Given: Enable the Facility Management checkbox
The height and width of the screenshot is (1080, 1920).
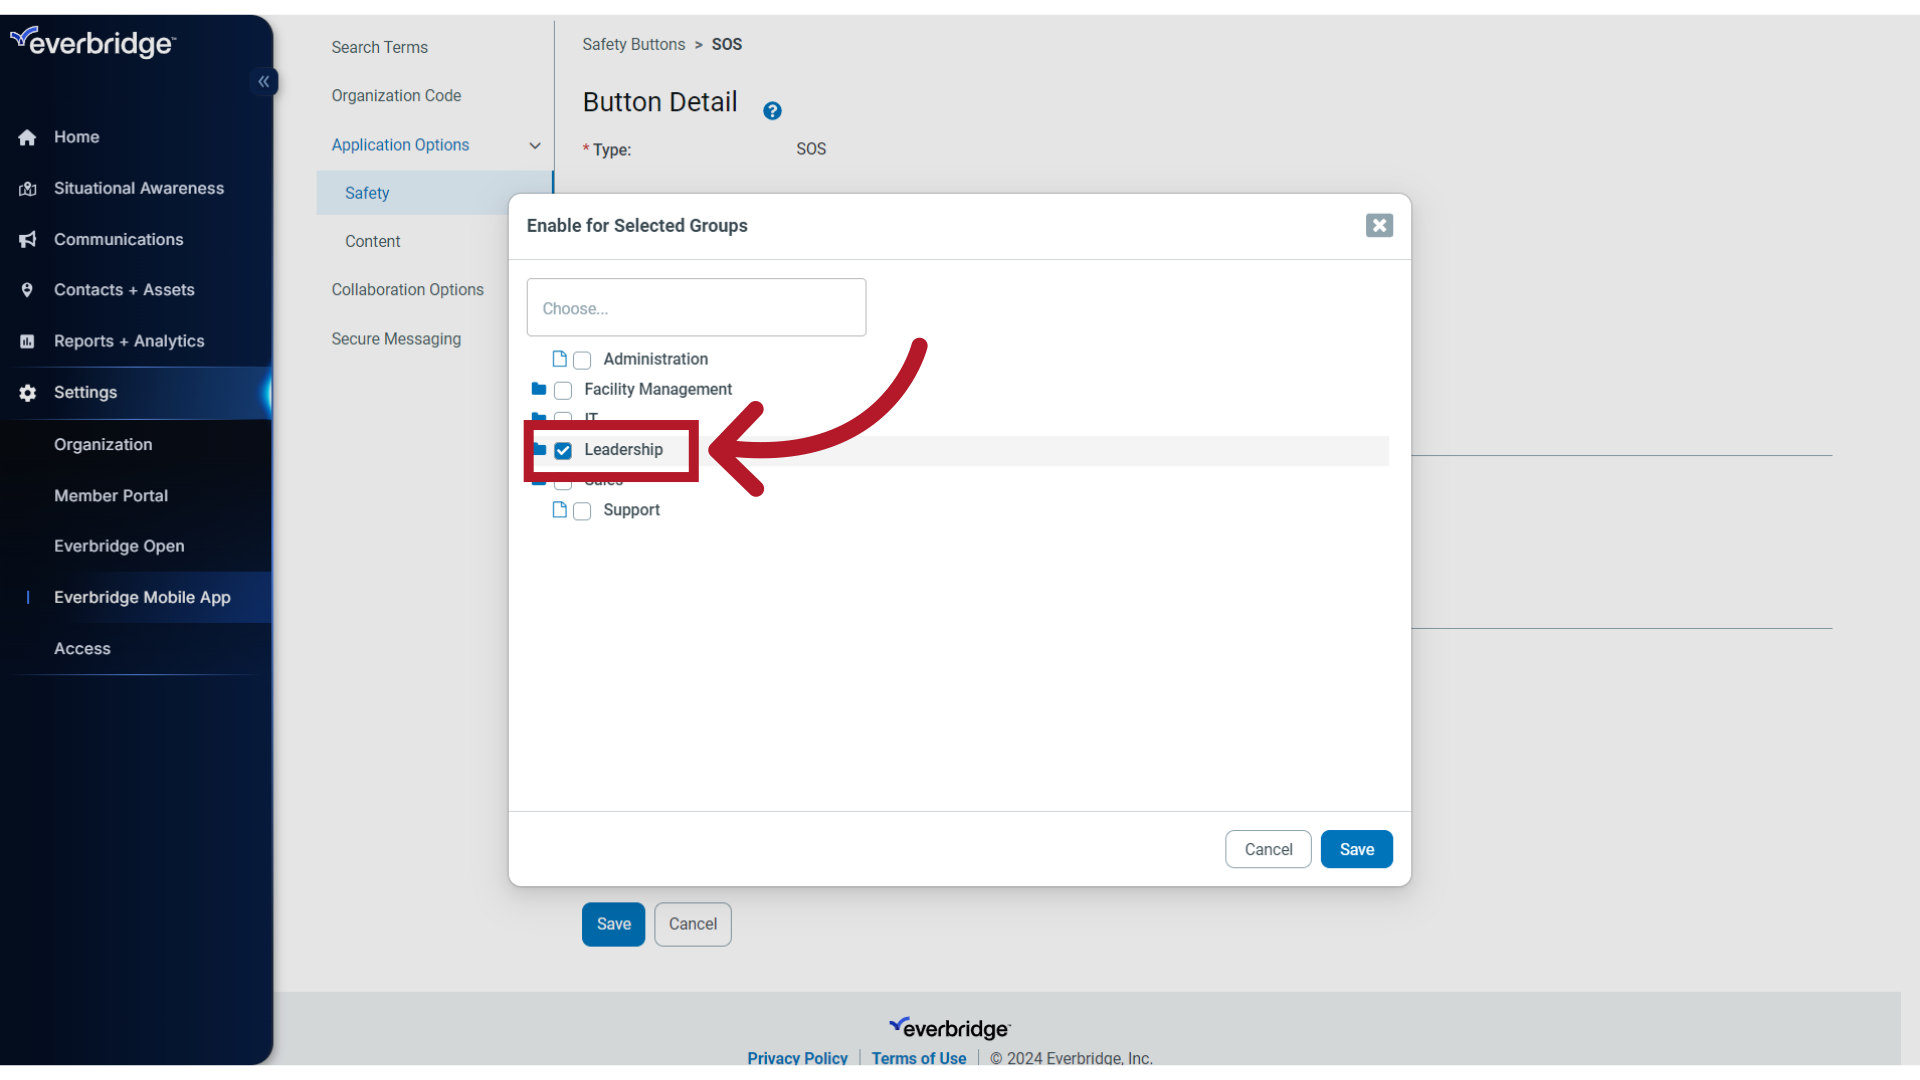Looking at the screenshot, I should (x=562, y=389).
